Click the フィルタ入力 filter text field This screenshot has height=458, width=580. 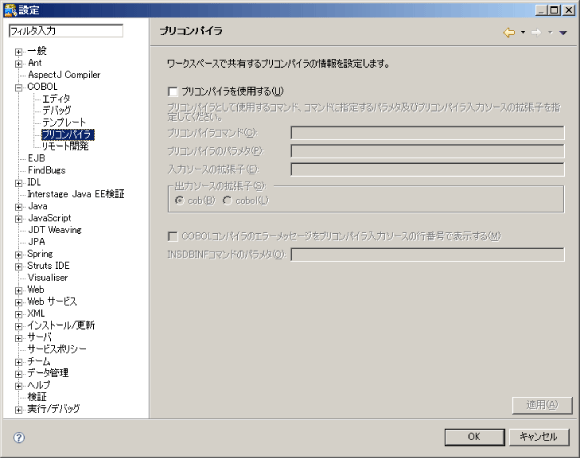pyautogui.click(x=66, y=31)
